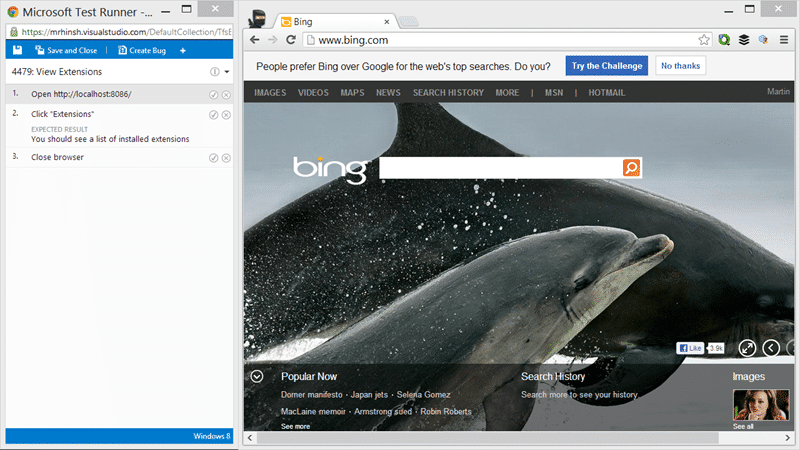Viewport: 800px width, 450px height.
Task: Click the stacked layers extension icon
Action: pyautogui.click(x=744, y=39)
